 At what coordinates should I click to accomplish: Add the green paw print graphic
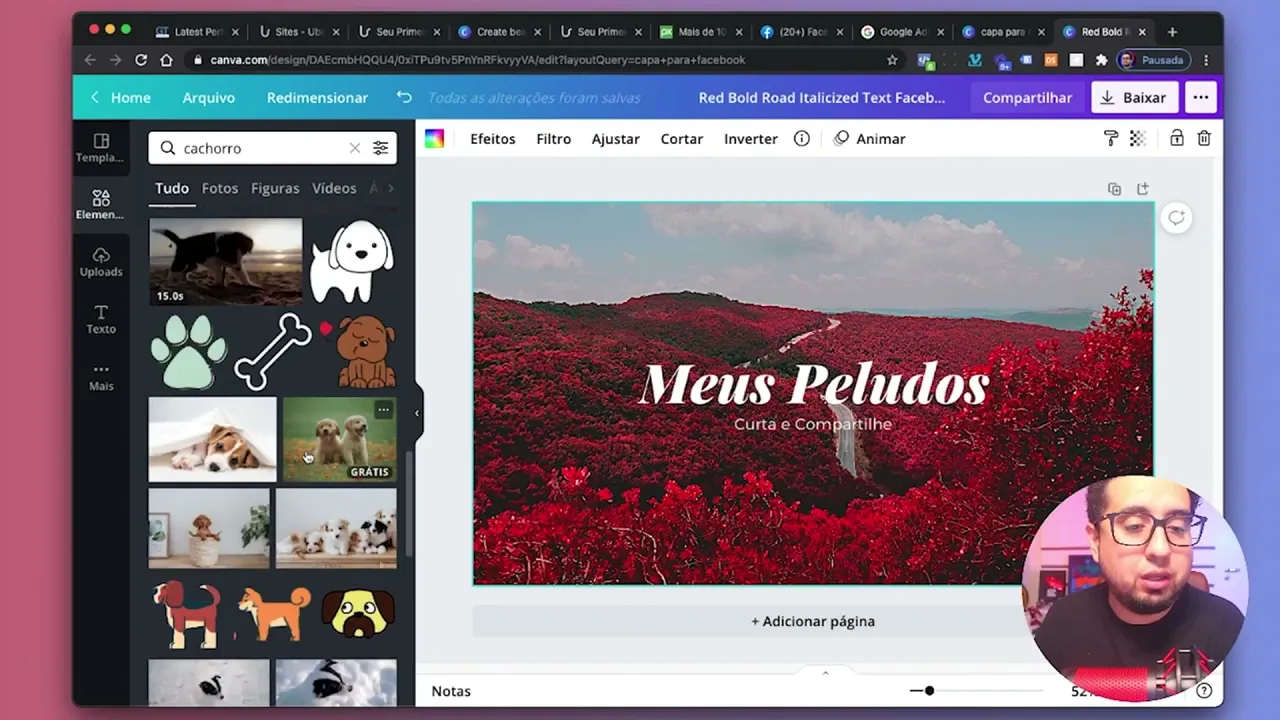[x=188, y=351]
